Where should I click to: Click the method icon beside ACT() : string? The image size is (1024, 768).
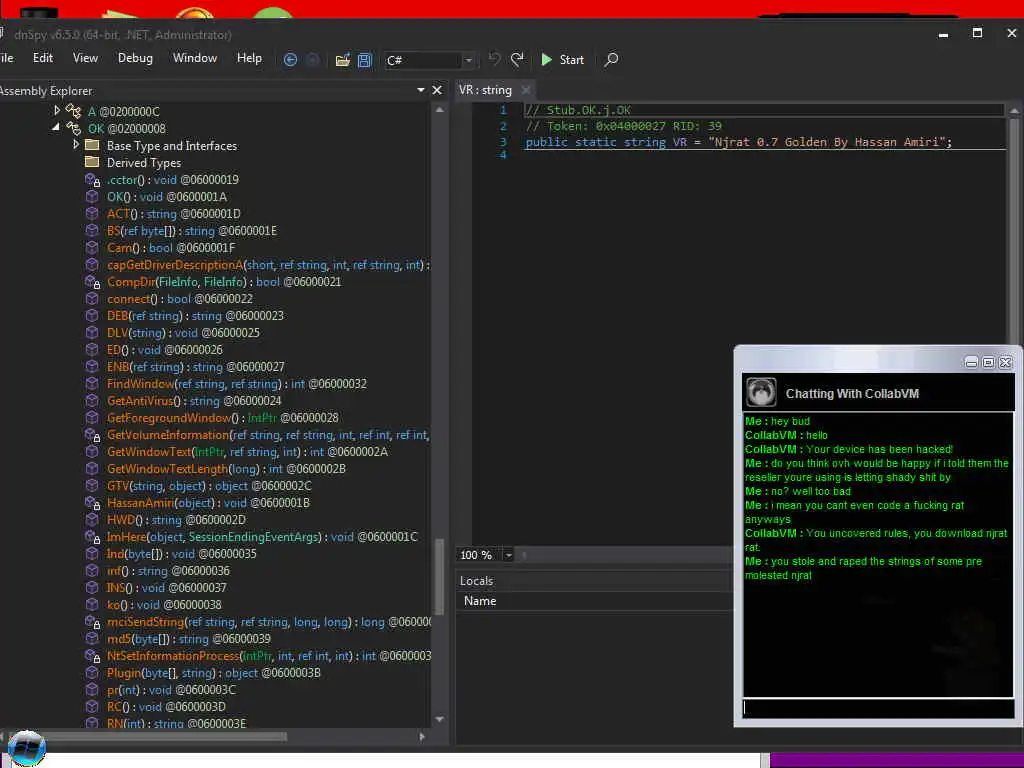92,214
